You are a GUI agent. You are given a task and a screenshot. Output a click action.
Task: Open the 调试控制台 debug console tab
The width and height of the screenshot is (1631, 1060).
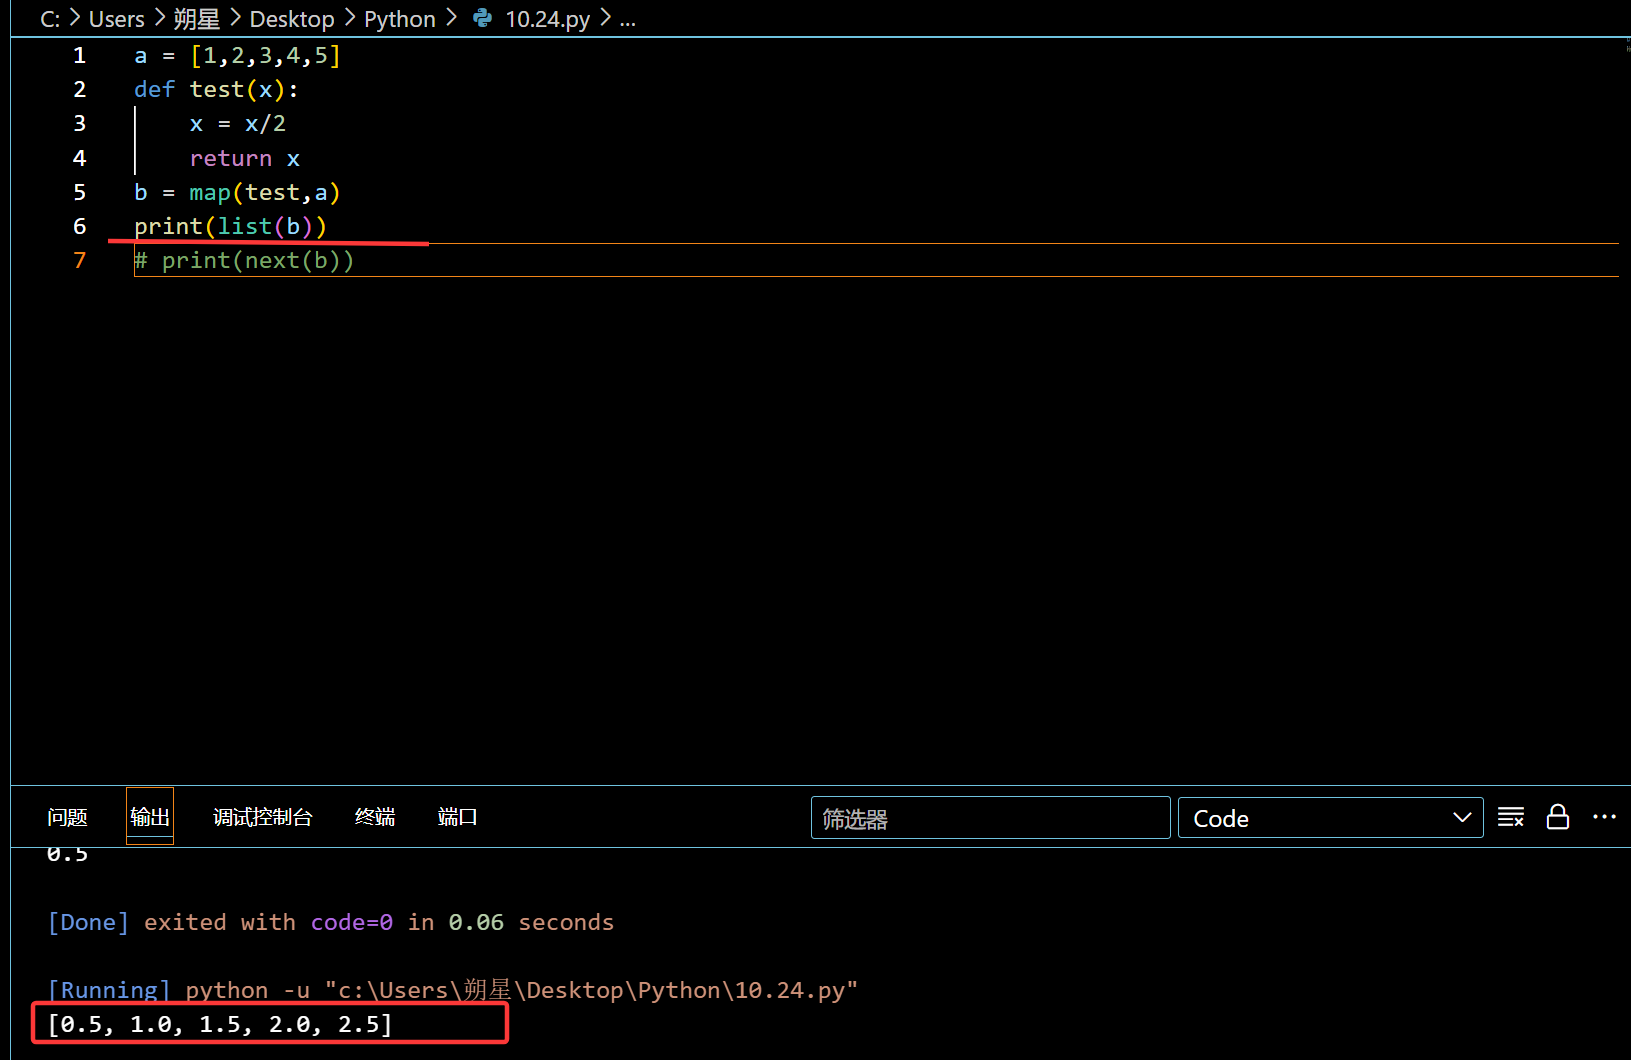click(x=262, y=817)
